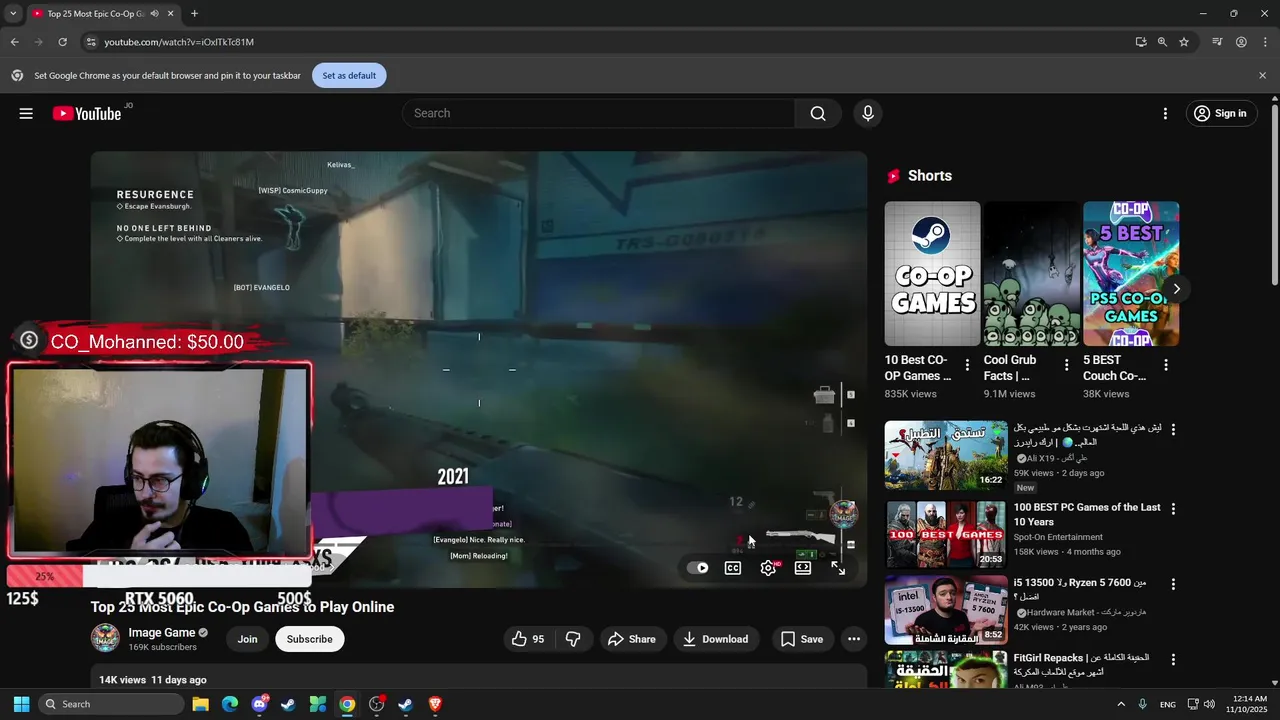Viewport: 1280px width, 720px height.
Task: Share the video
Action: pos(632,639)
